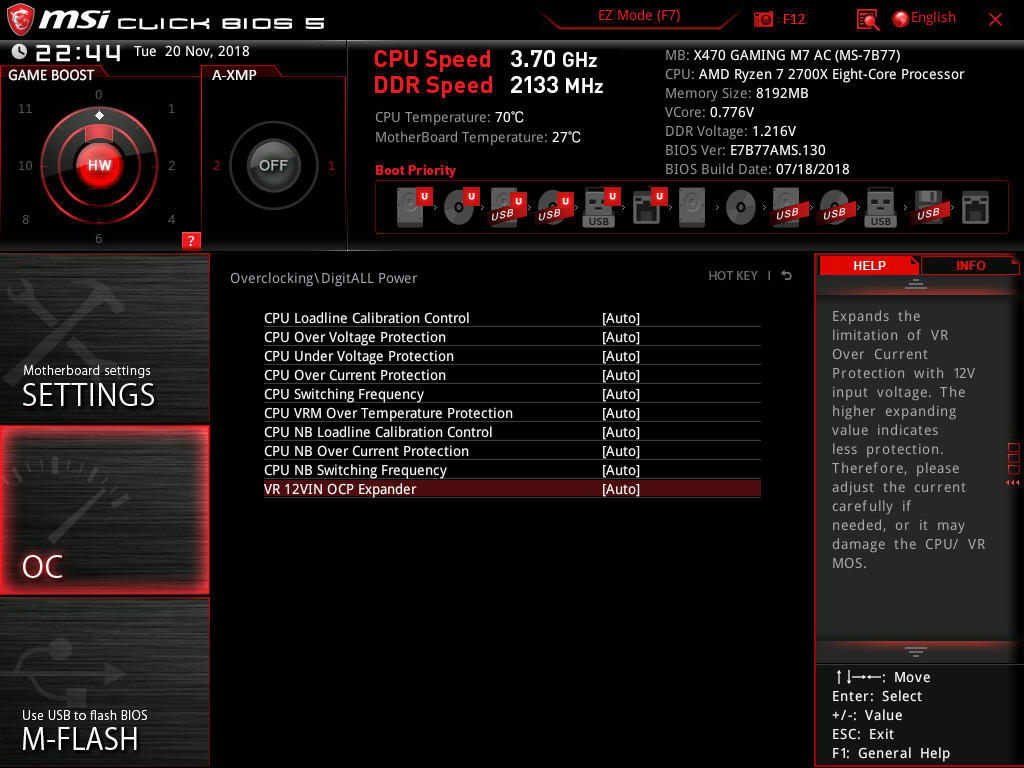Viewport: 1024px width, 768px height.
Task: Select USB floppy boot device icon
Action: 928,207
